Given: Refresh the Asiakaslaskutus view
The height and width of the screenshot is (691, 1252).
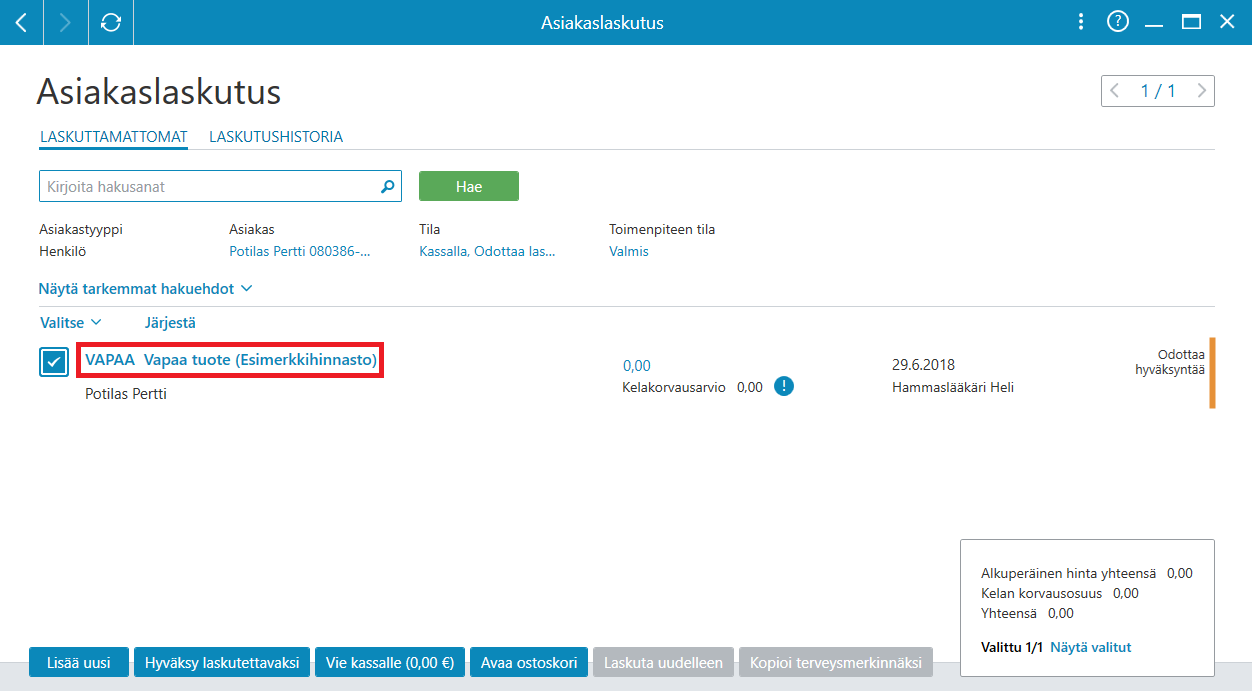Looking at the screenshot, I should tap(111, 22).
